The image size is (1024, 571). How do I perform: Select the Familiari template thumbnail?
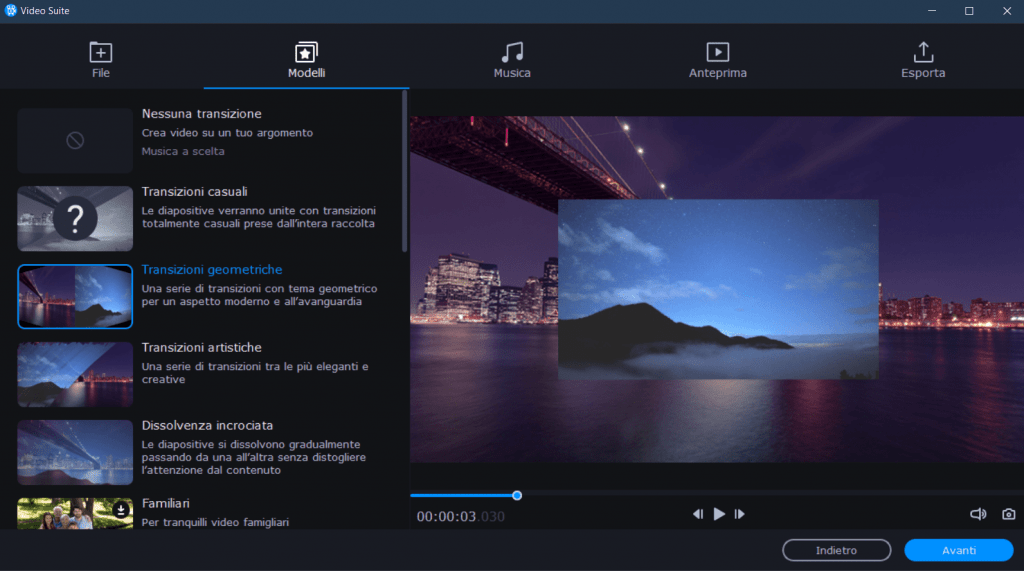75,514
